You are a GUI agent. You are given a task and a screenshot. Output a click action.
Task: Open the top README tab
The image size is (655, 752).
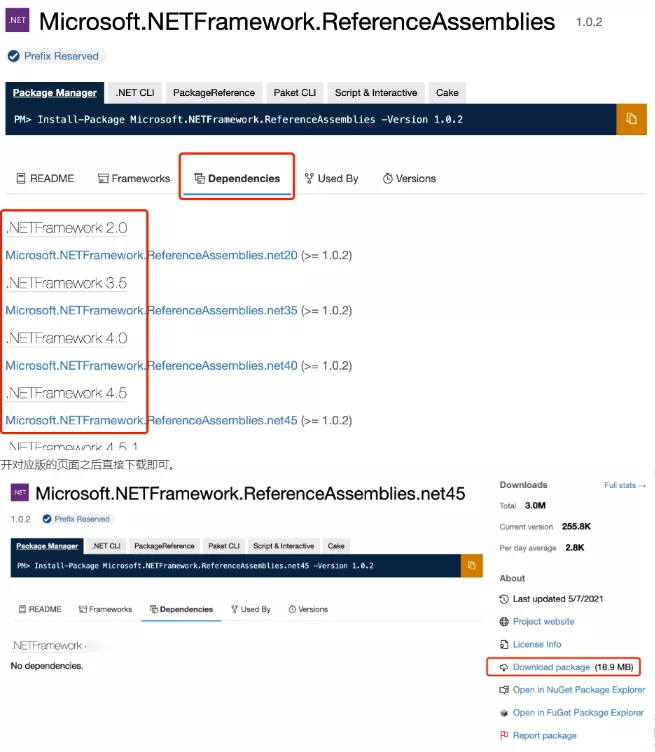tap(45, 178)
